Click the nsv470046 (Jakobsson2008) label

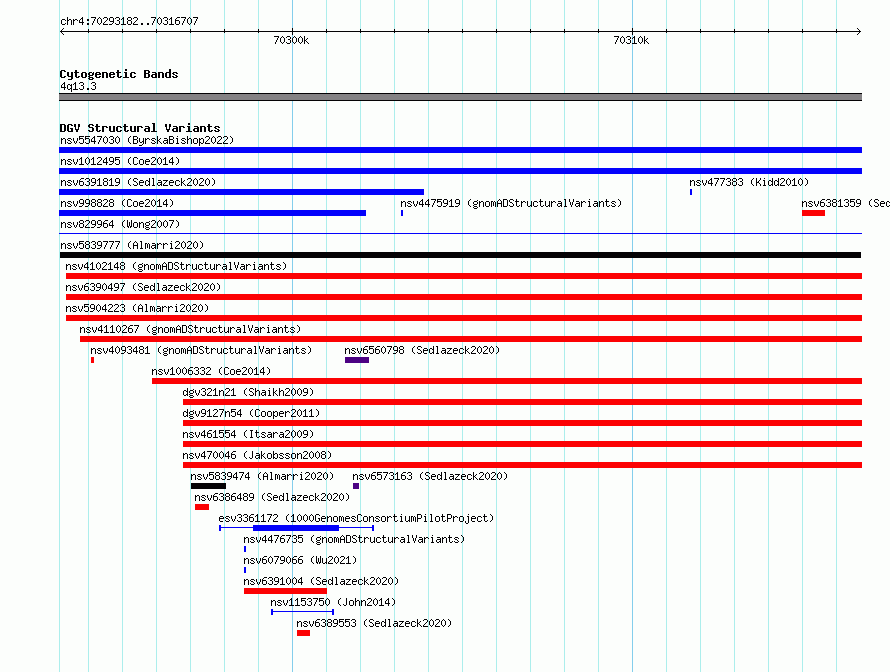[x=257, y=455]
